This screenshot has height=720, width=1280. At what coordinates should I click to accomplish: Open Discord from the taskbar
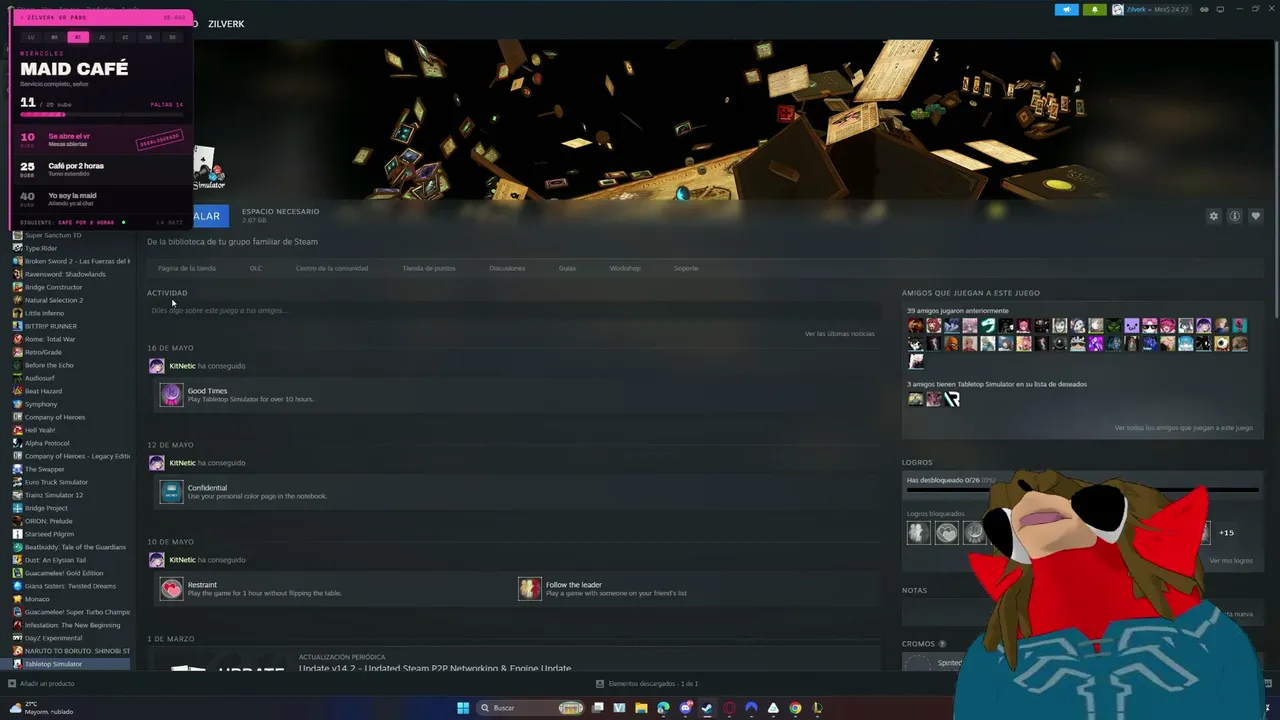coord(686,708)
